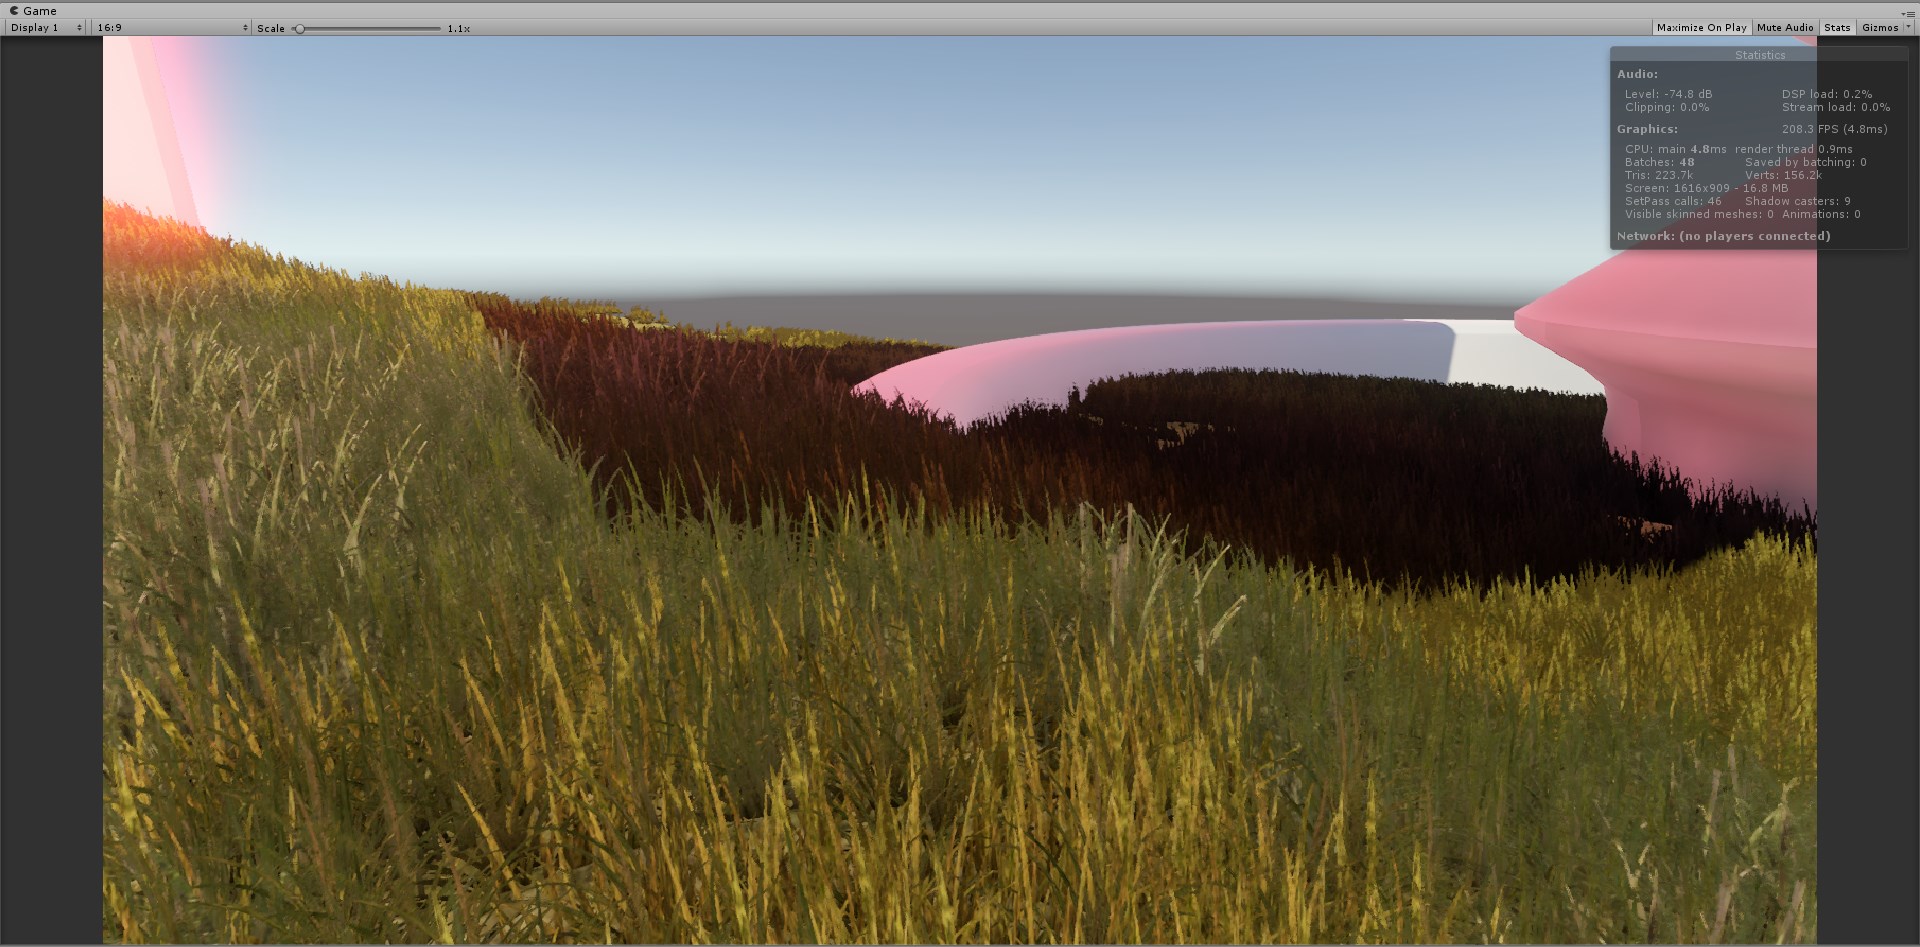Click the 208.3 FPS readout

[x=1834, y=129]
